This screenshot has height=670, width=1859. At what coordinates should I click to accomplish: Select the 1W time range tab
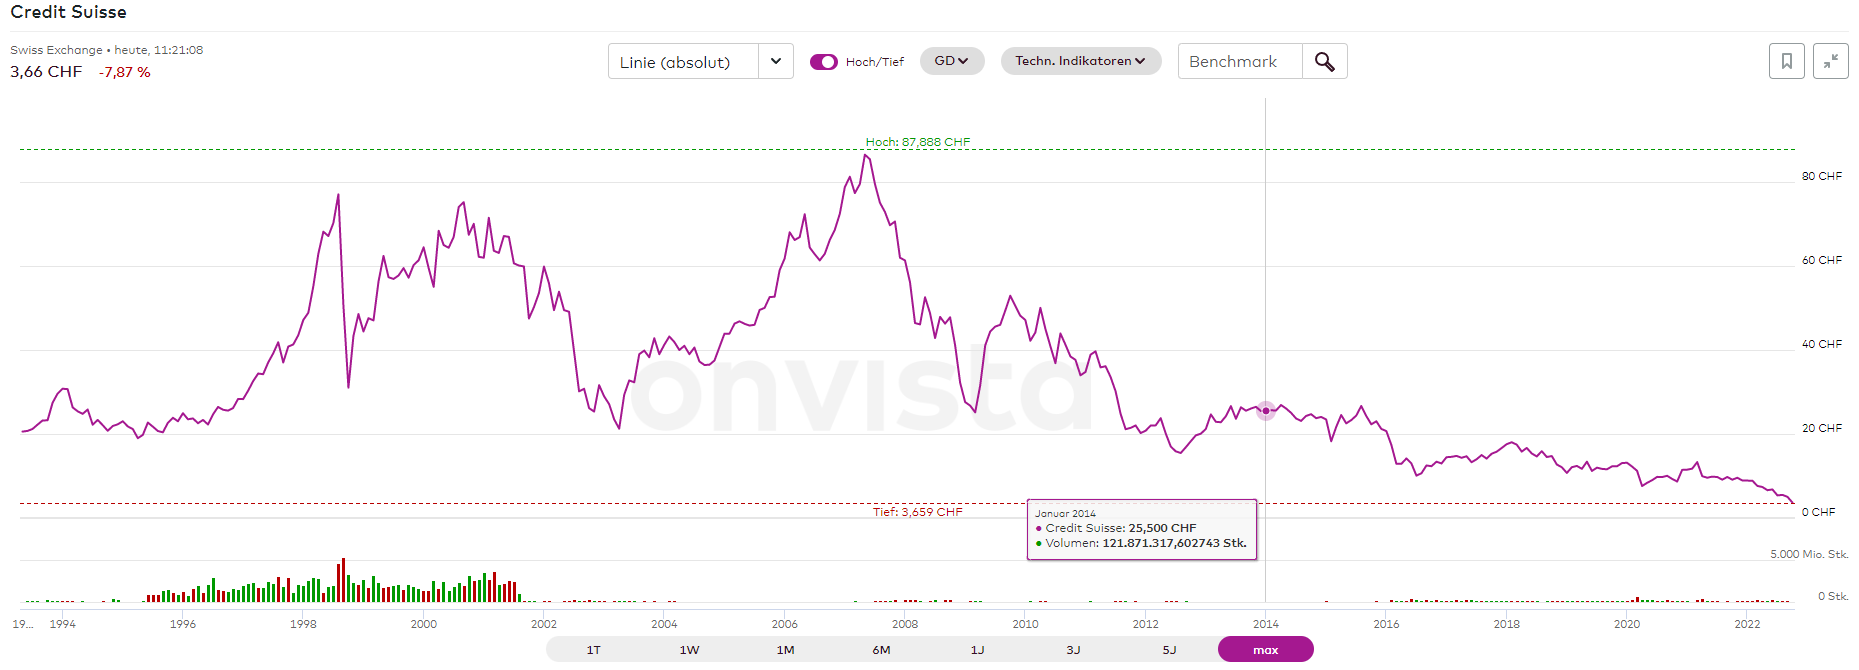tap(689, 650)
